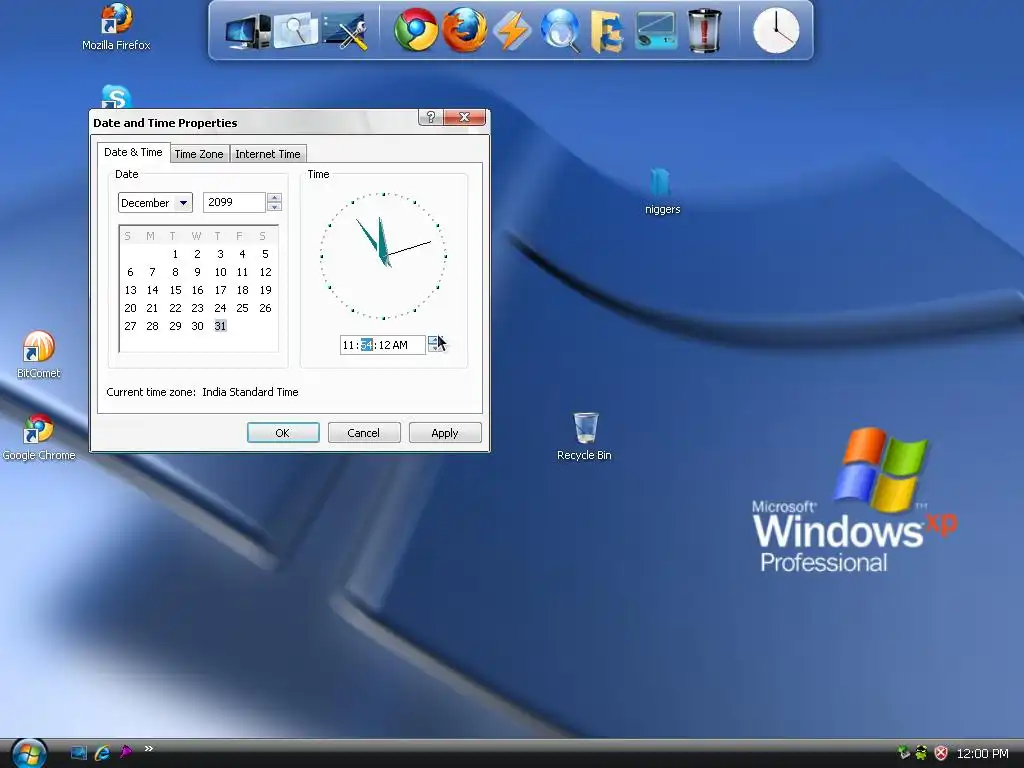Screen dimensions: 1024x768
Task: Click the Safely Remove Hardware tray icon
Action: click(903, 753)
